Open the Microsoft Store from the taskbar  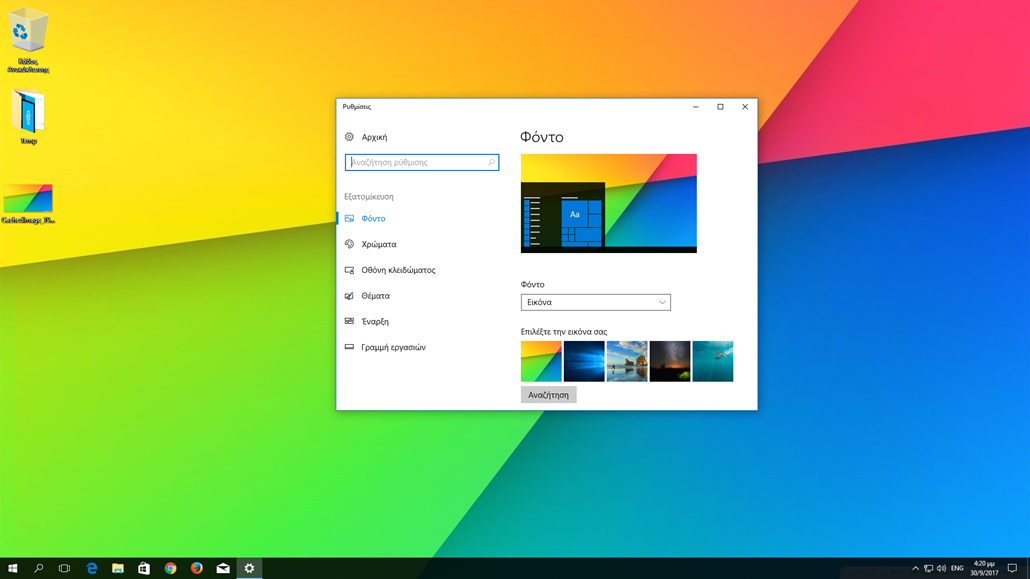[143, 567]
